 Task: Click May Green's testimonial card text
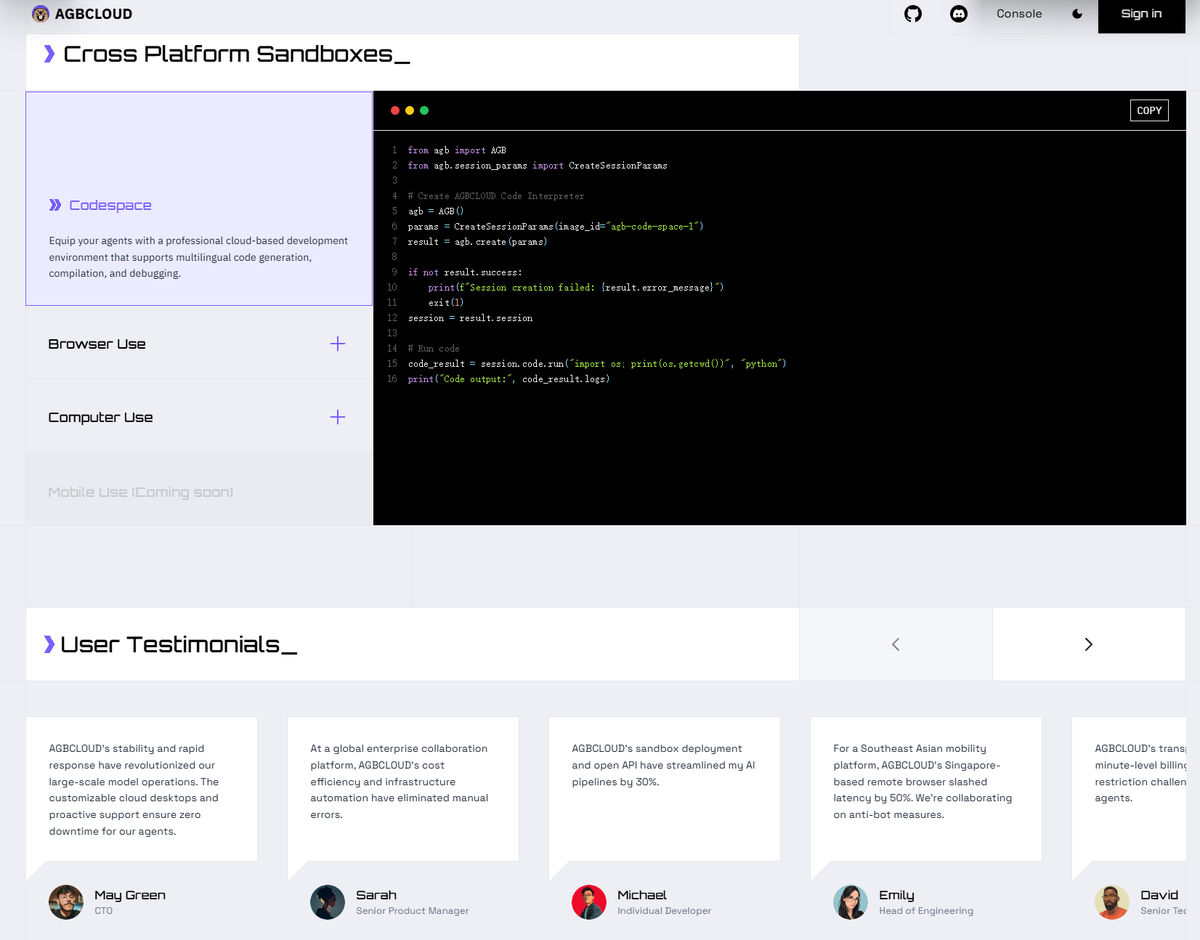134,790
